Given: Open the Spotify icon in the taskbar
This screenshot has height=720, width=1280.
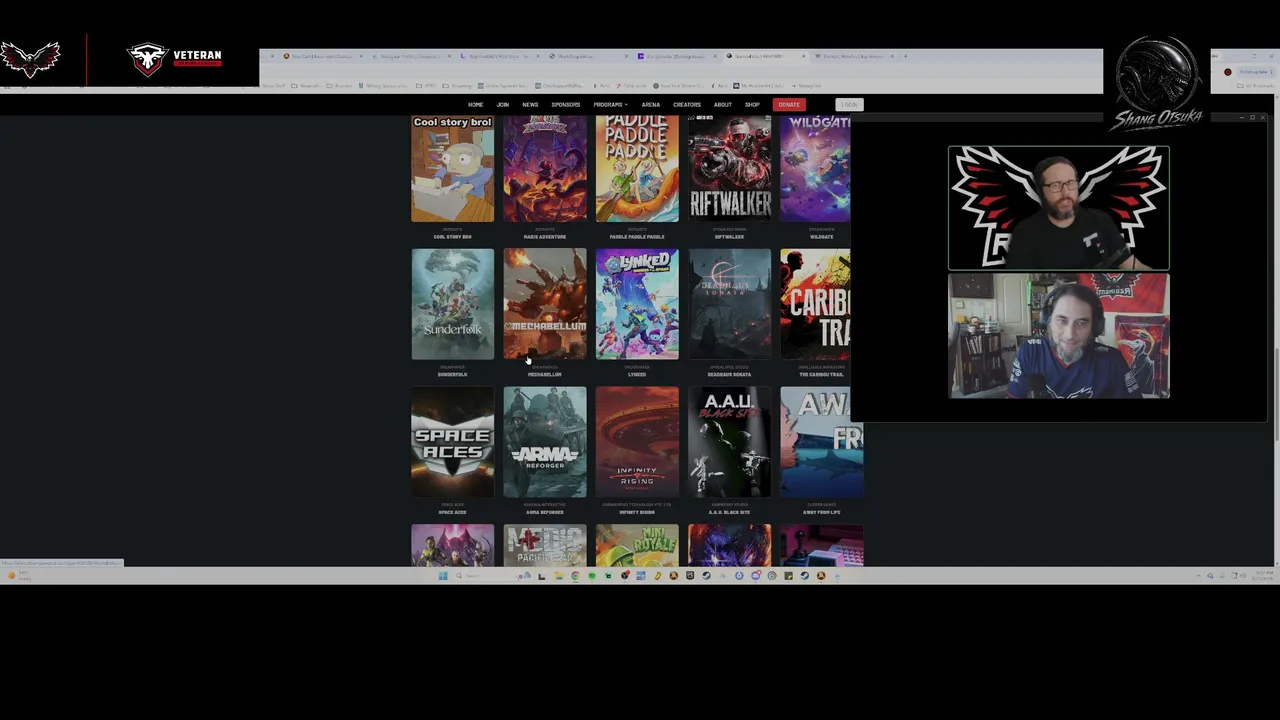Looking at the screenshot, I should coord(592,576).
